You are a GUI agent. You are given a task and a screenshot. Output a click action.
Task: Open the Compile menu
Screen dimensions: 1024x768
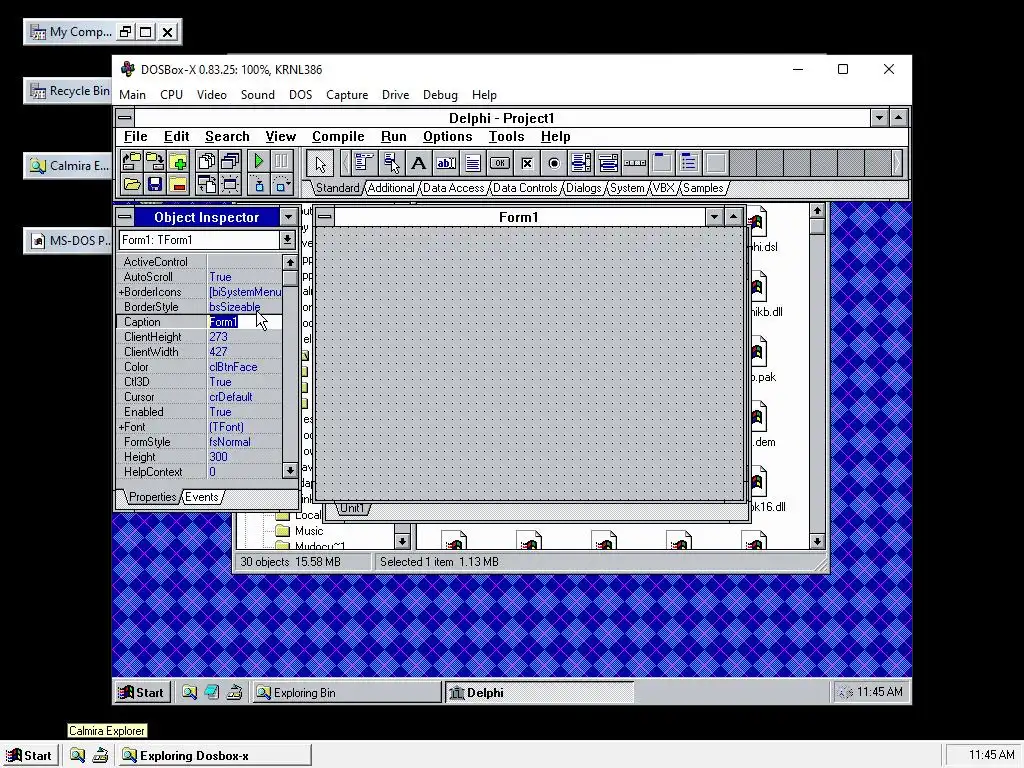(338, 136)
